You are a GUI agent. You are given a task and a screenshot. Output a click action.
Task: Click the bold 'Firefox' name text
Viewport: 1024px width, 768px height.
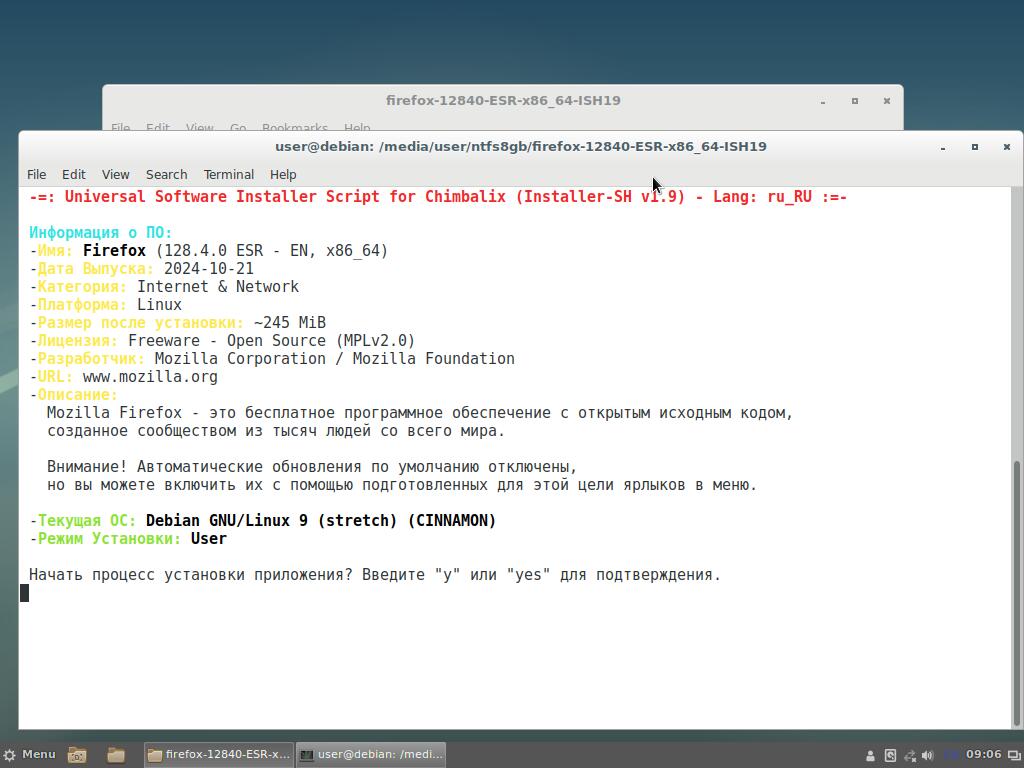click(x=114, y=251)
